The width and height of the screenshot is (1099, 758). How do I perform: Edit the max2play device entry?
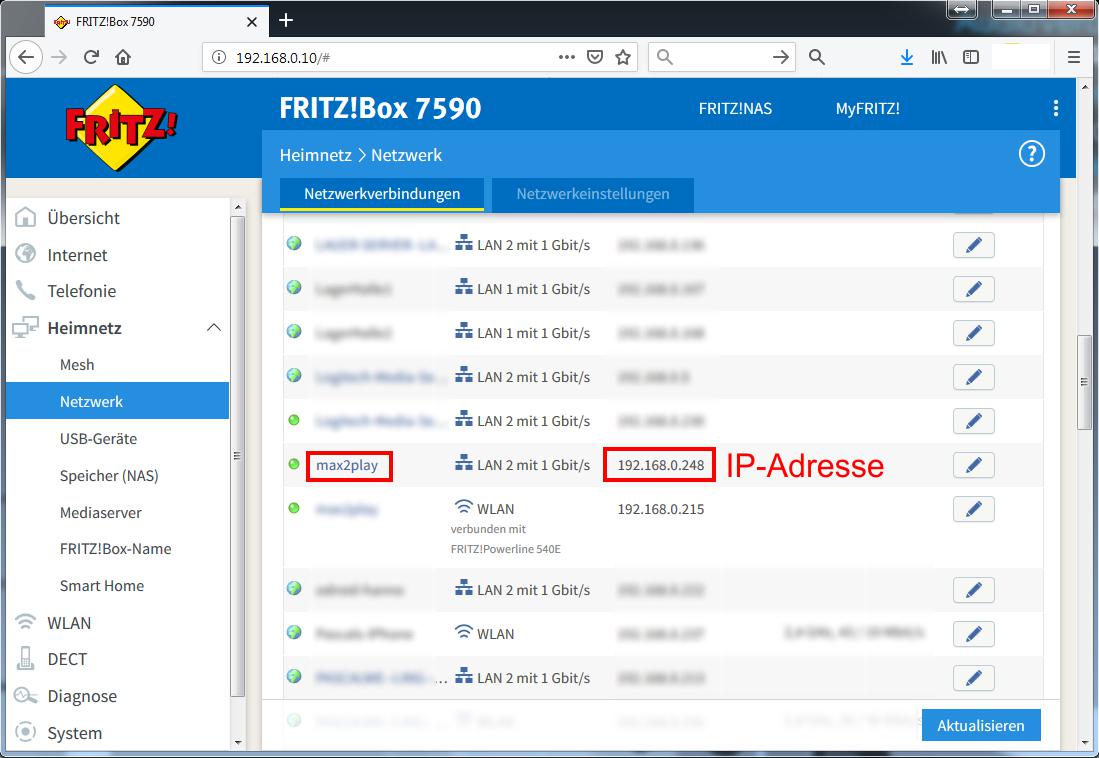pyautogui.click(x=974, y=465)
